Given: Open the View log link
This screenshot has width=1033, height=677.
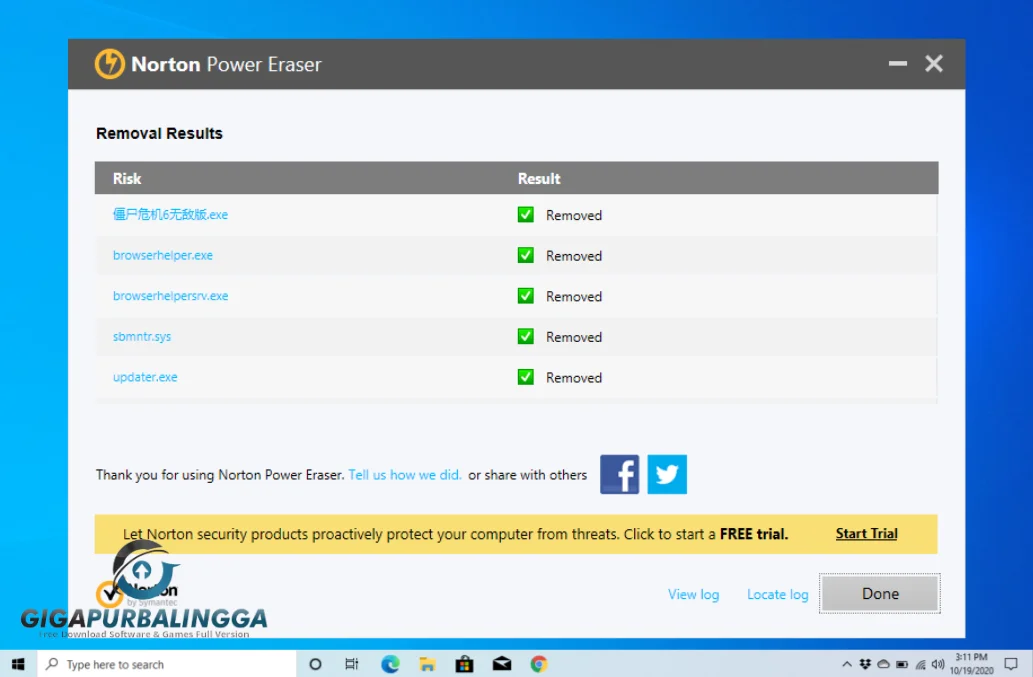Looking at the screenshot, I should coord(694,594).
